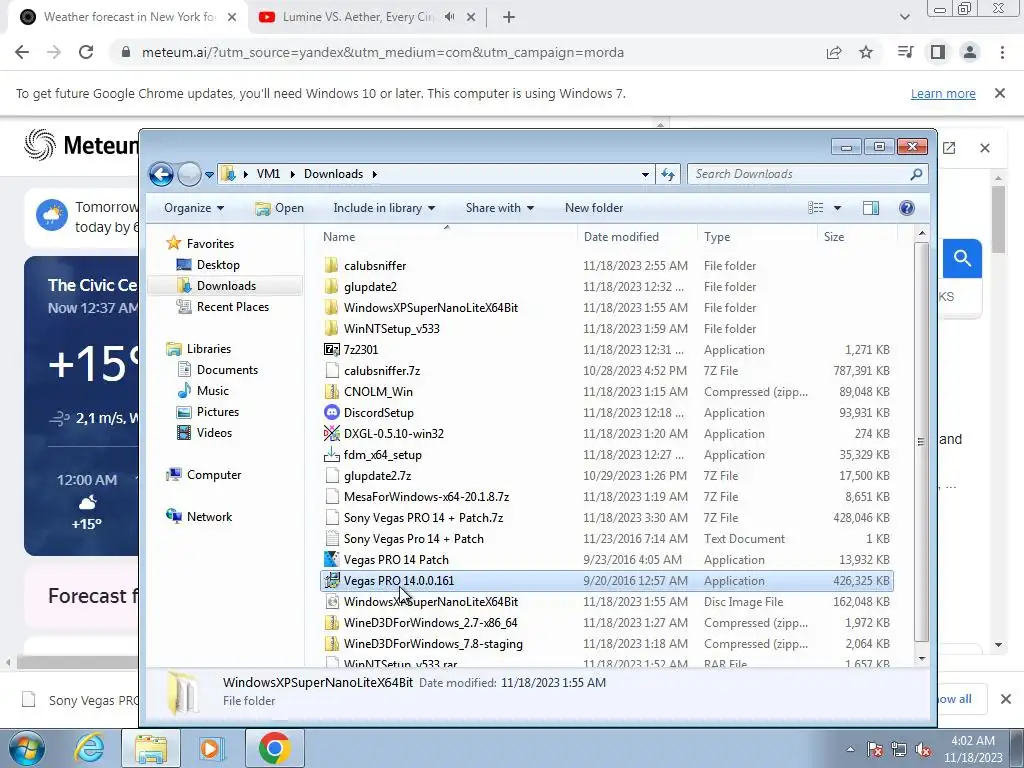Open Chrome three-dot menu
1024x768 pixels.
[1002, 52]
